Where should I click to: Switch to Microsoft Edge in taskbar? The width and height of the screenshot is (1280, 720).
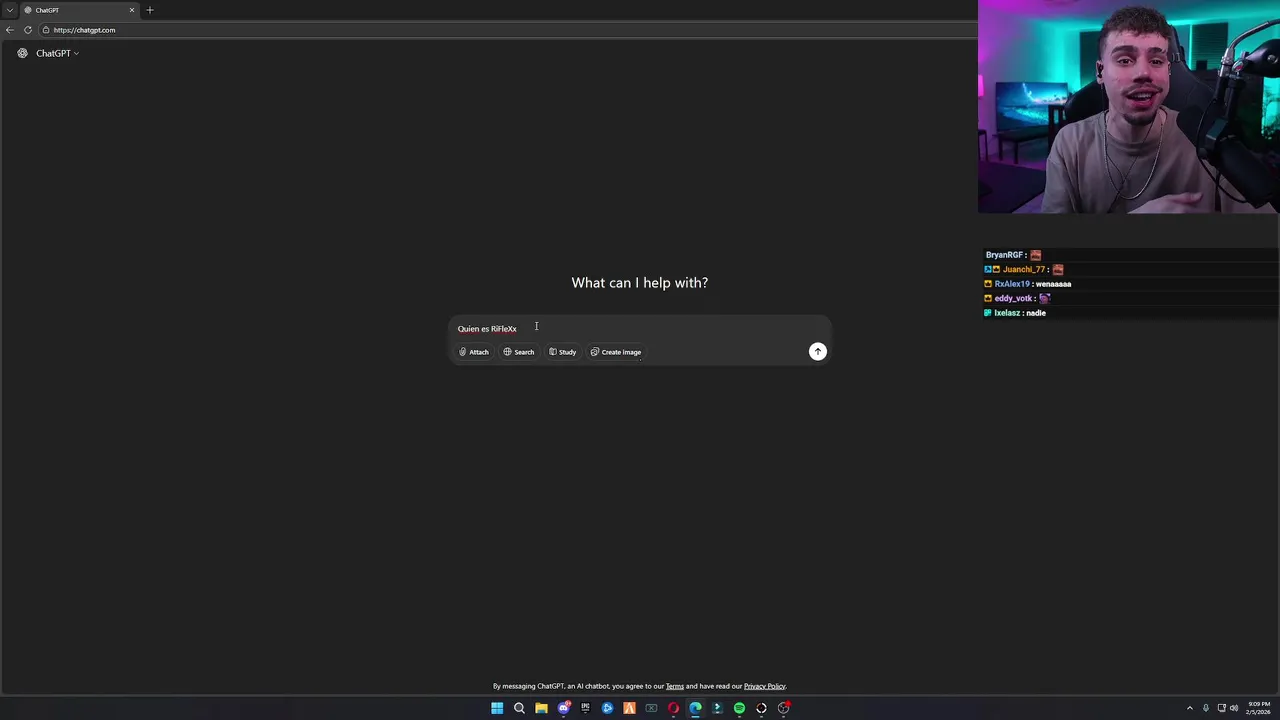[x=695, y=708]
